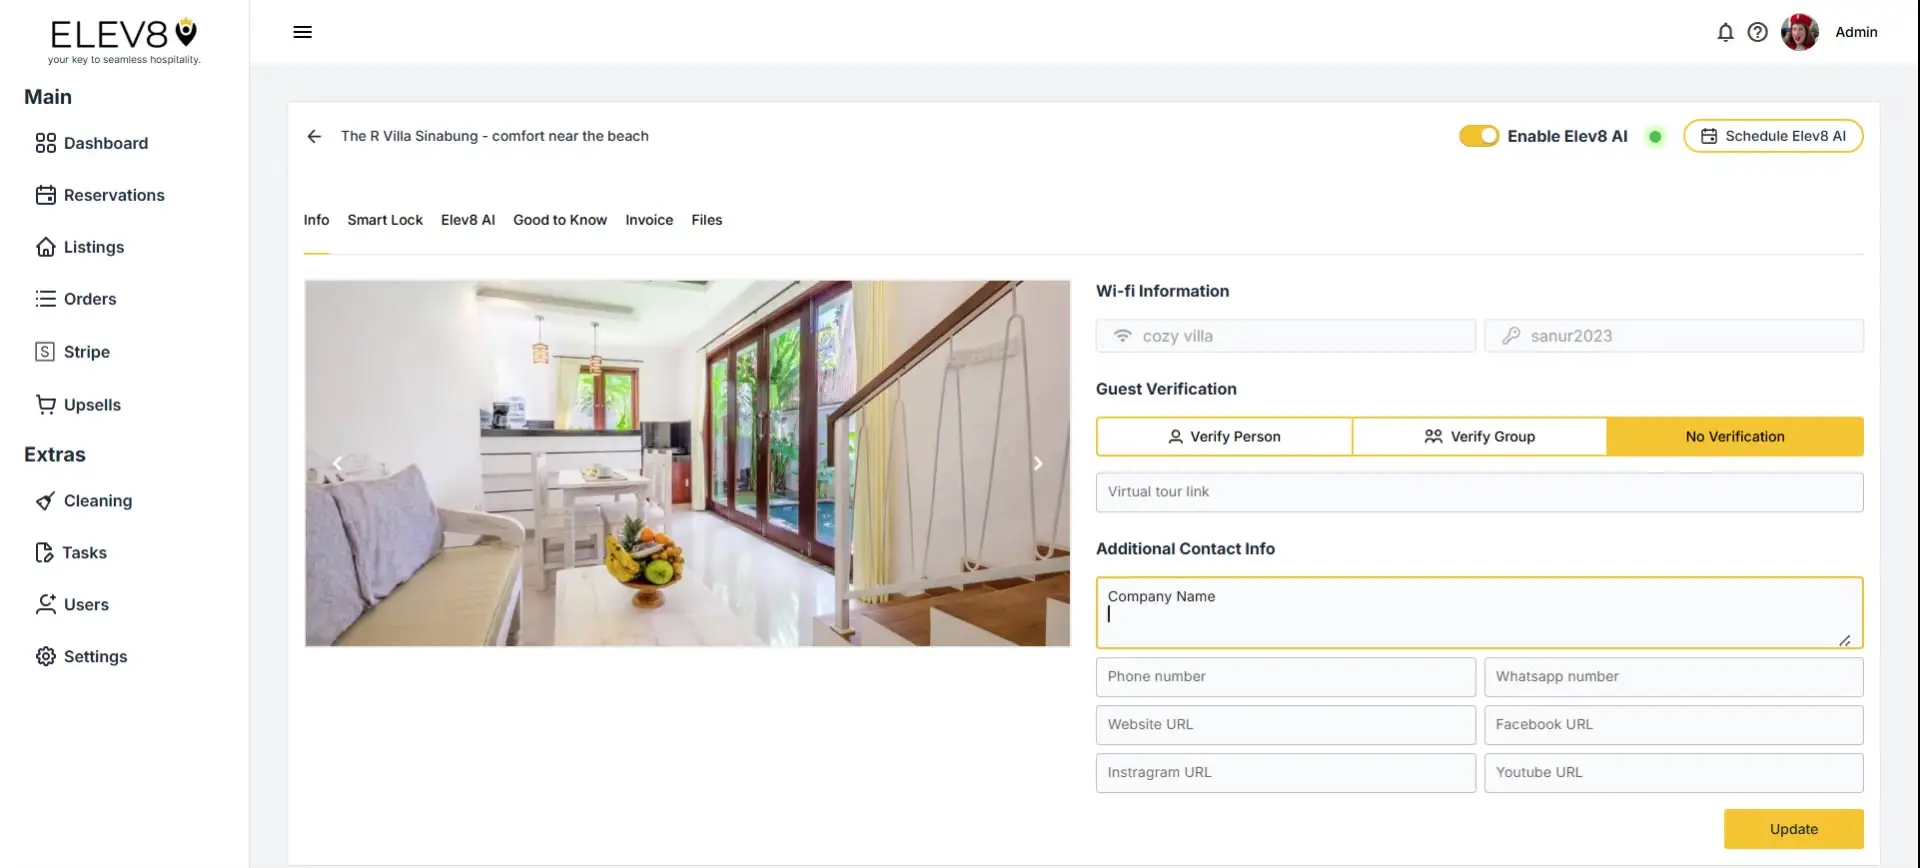This screenshot has height=868, width=1920.
Task: Open the Elev8 AI tab
Action: (468, 220)
